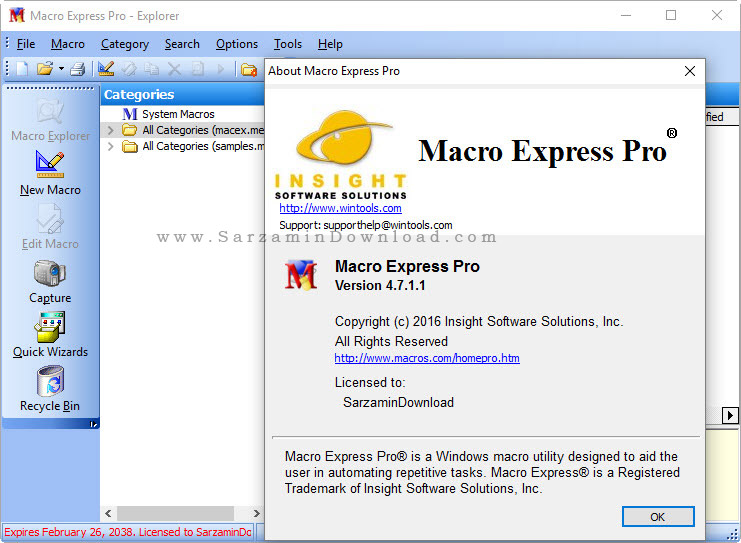Viewport: 741px width, 543px height.
Task: Open the Tools menu
Action: click(x=287, y=44)
